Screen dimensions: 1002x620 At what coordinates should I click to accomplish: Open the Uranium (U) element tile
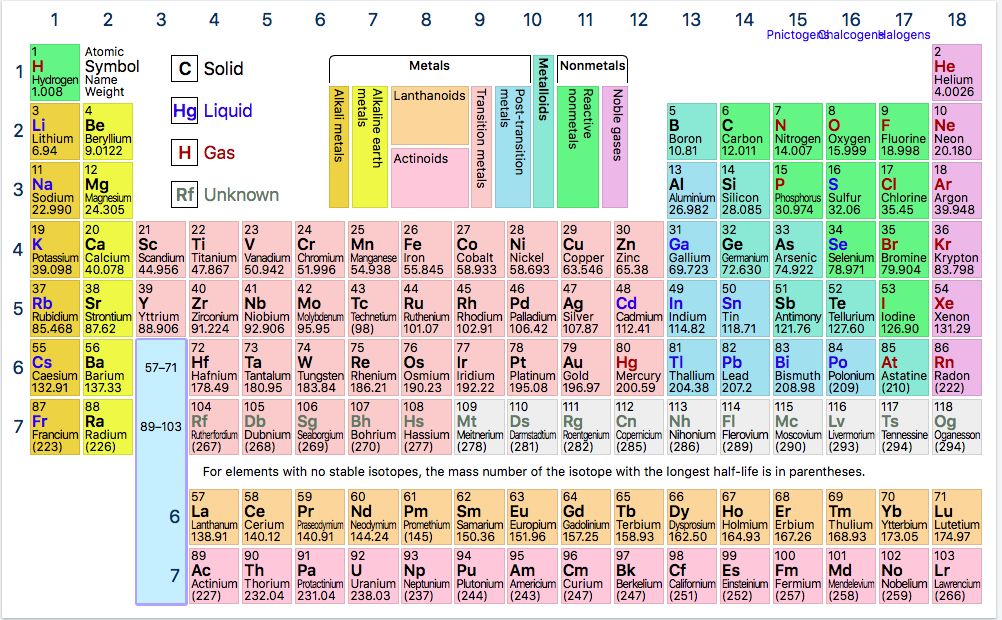pyautogui.click(x=373, y=576)
